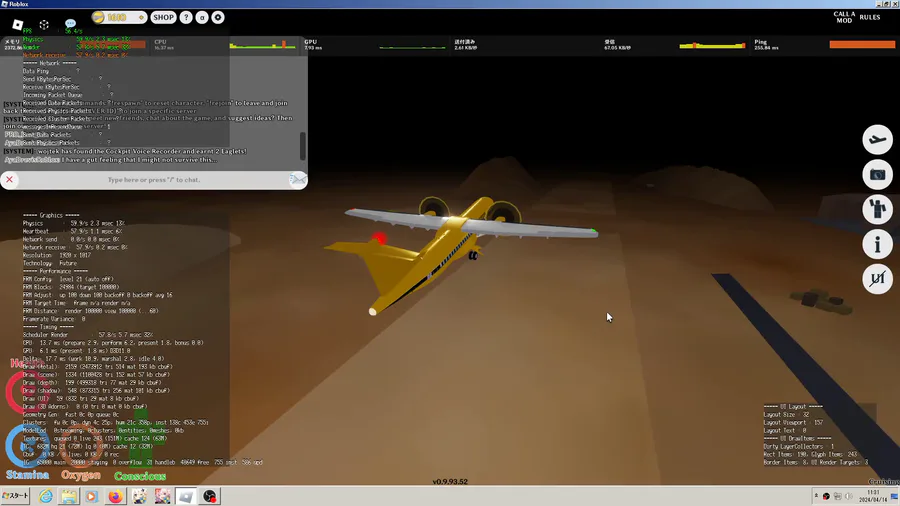Open the camera icon button on right
Image resolution: width=900 pixels, height=506 pixels.
click(877, 174)
